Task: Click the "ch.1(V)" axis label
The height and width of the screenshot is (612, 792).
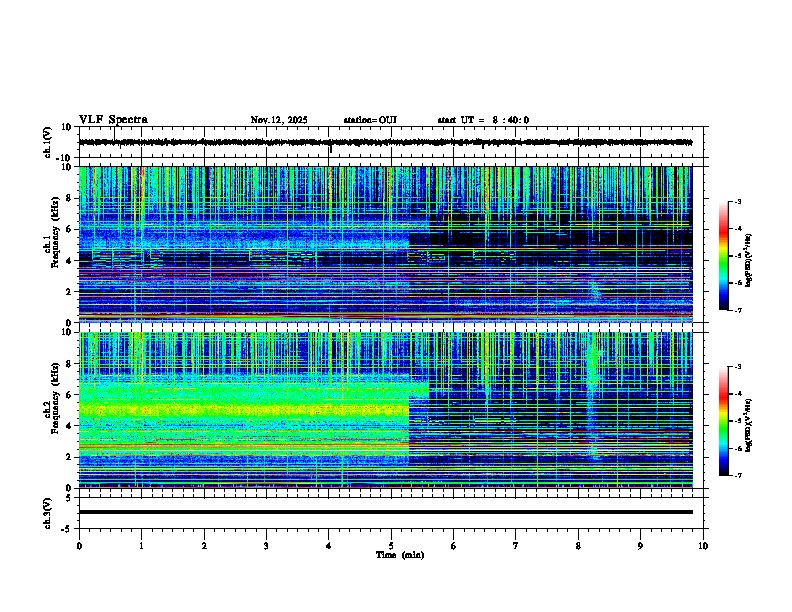Action: 48,142
